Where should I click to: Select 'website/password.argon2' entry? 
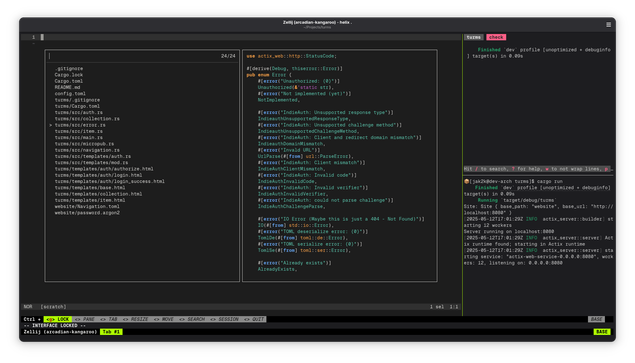tap(87, 213)
